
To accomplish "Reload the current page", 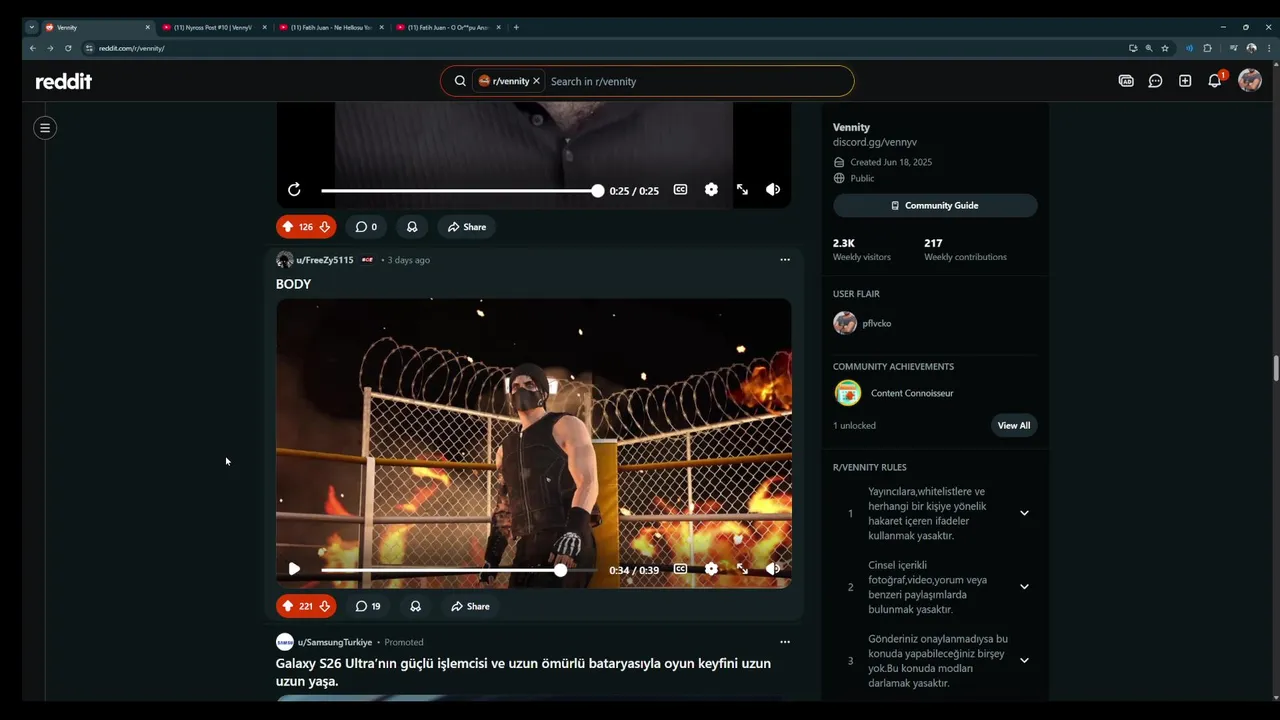I will tap(68, 48).
